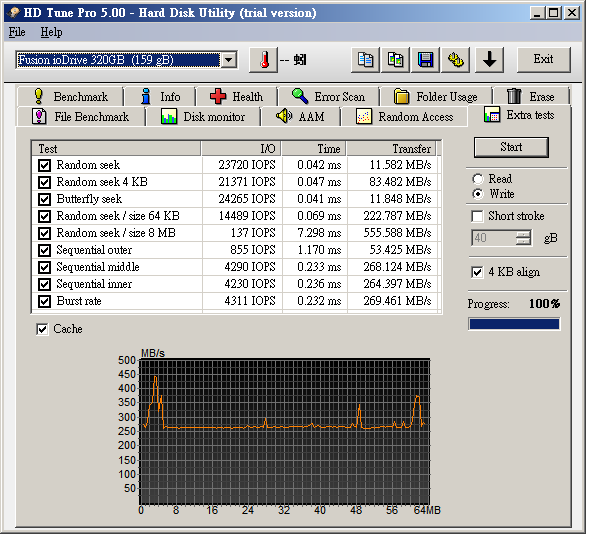
Task: Save results using the floppy disk icon
Action: click(426, 60)
